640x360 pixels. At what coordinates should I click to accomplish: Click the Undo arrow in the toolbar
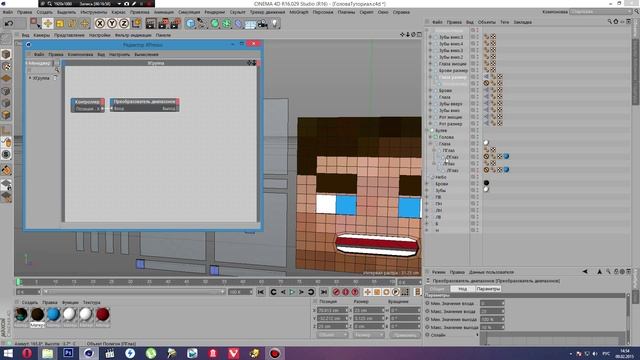point(9,24)
